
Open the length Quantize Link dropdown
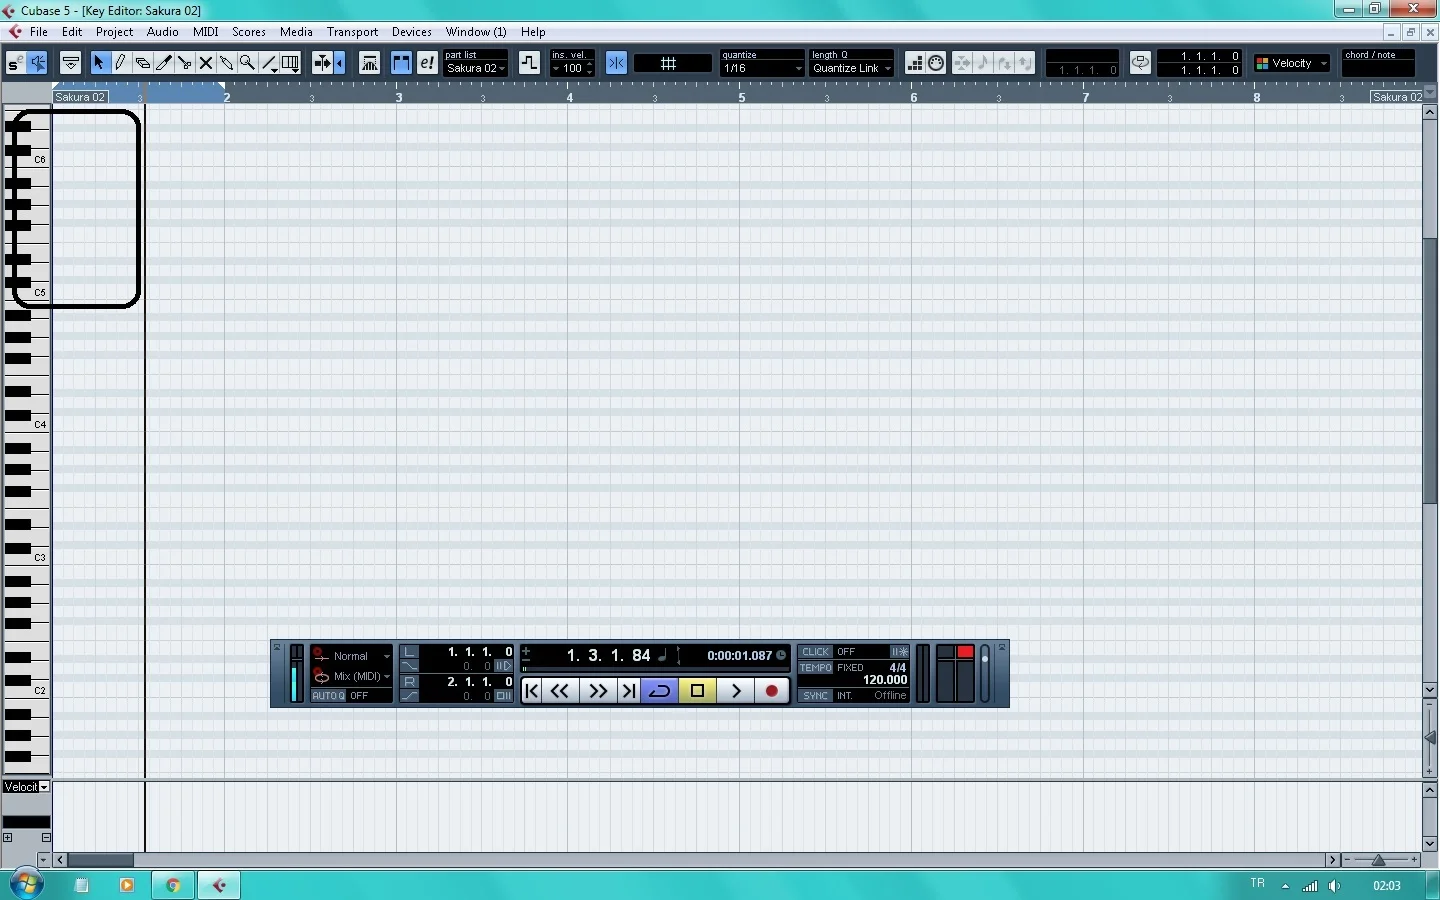tap(851, 68)
